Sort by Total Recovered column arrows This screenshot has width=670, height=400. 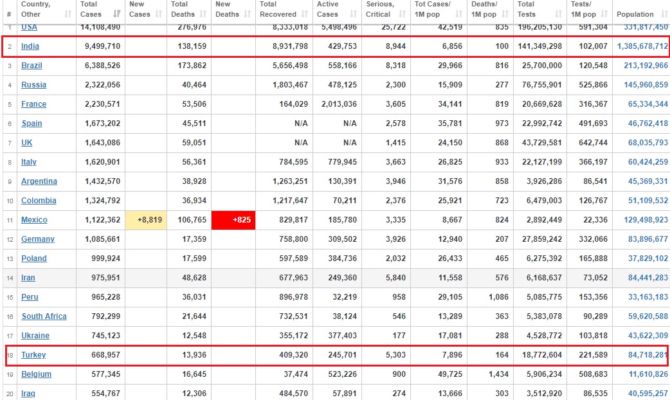pos(305,14)
